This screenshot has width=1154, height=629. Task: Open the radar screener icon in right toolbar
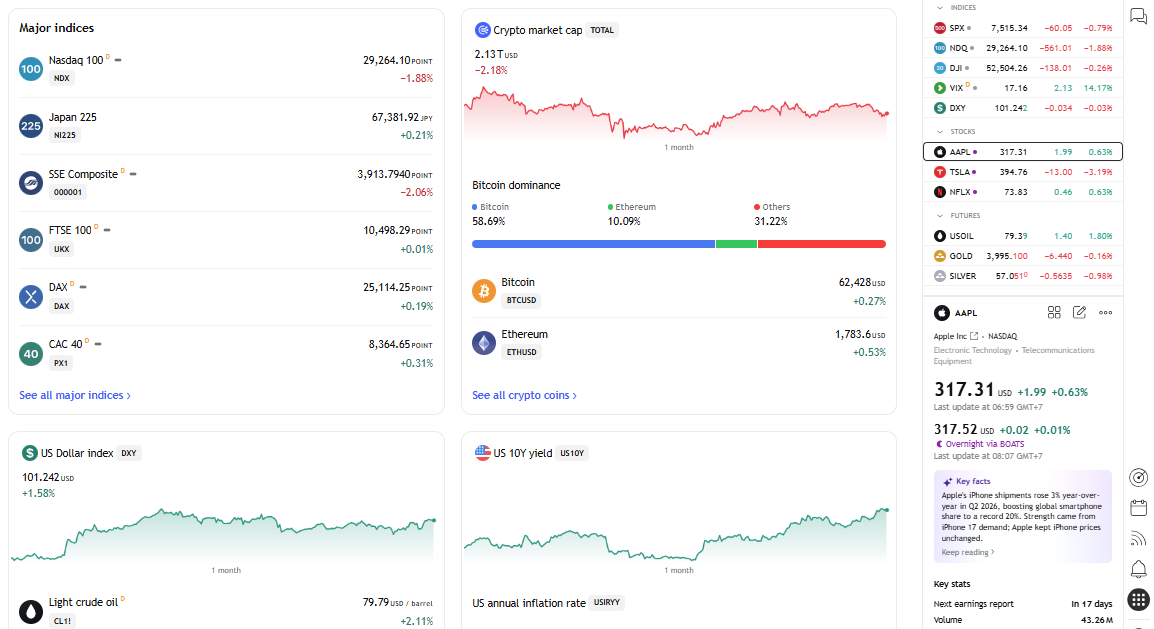pyautogui.click(x=1139, y=477)
